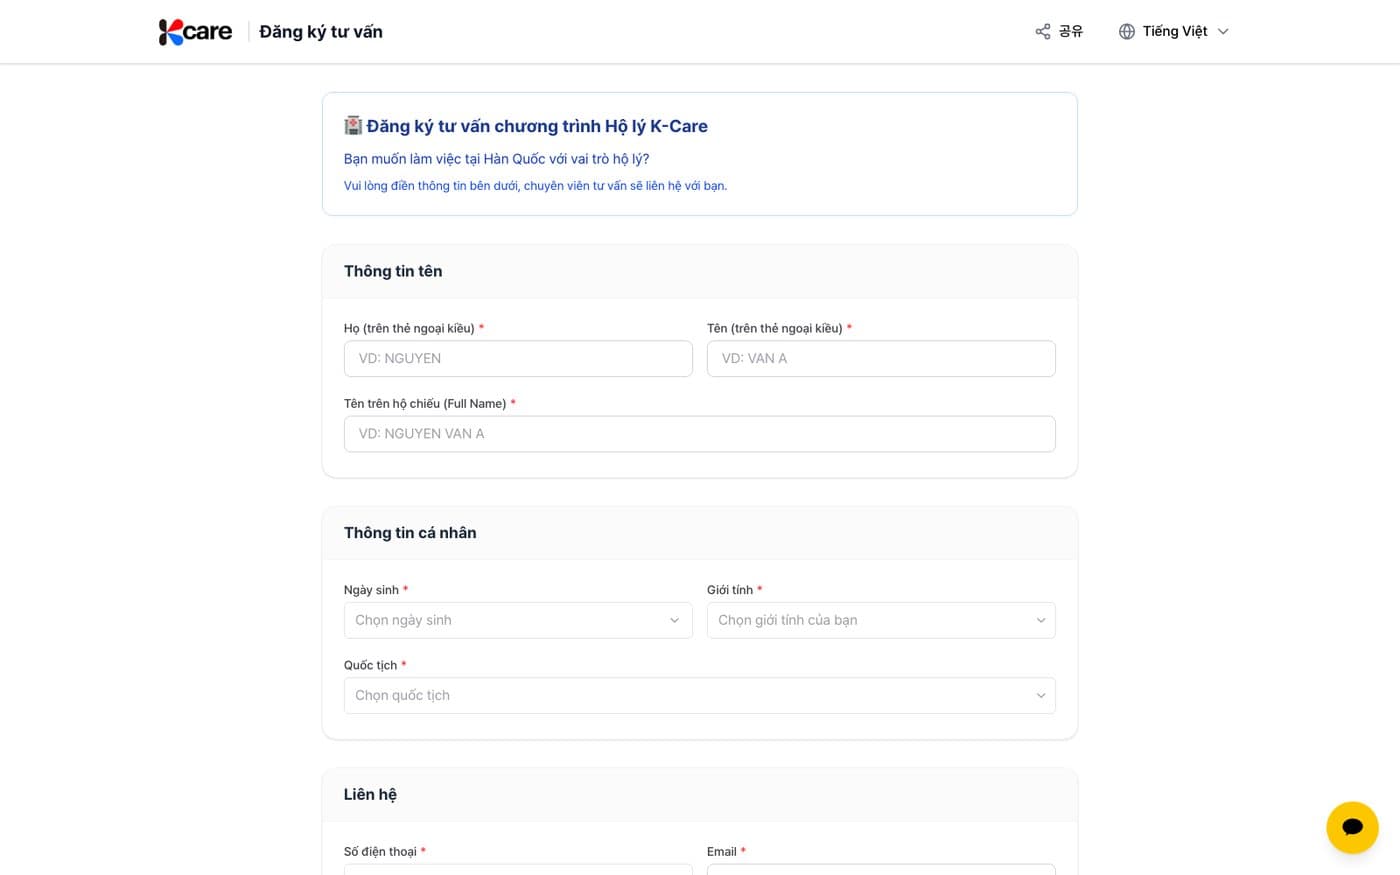This screenshot has height=875, width=1400.
Task: Click the 공유 share button
Action: tap(1059, 32)
